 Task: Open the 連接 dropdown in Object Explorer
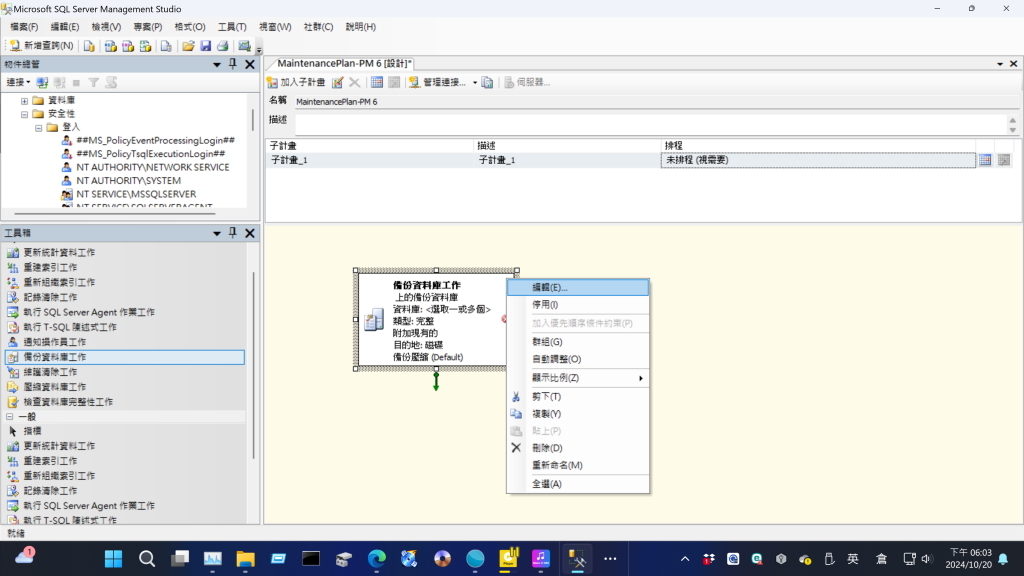pos(18,82)
